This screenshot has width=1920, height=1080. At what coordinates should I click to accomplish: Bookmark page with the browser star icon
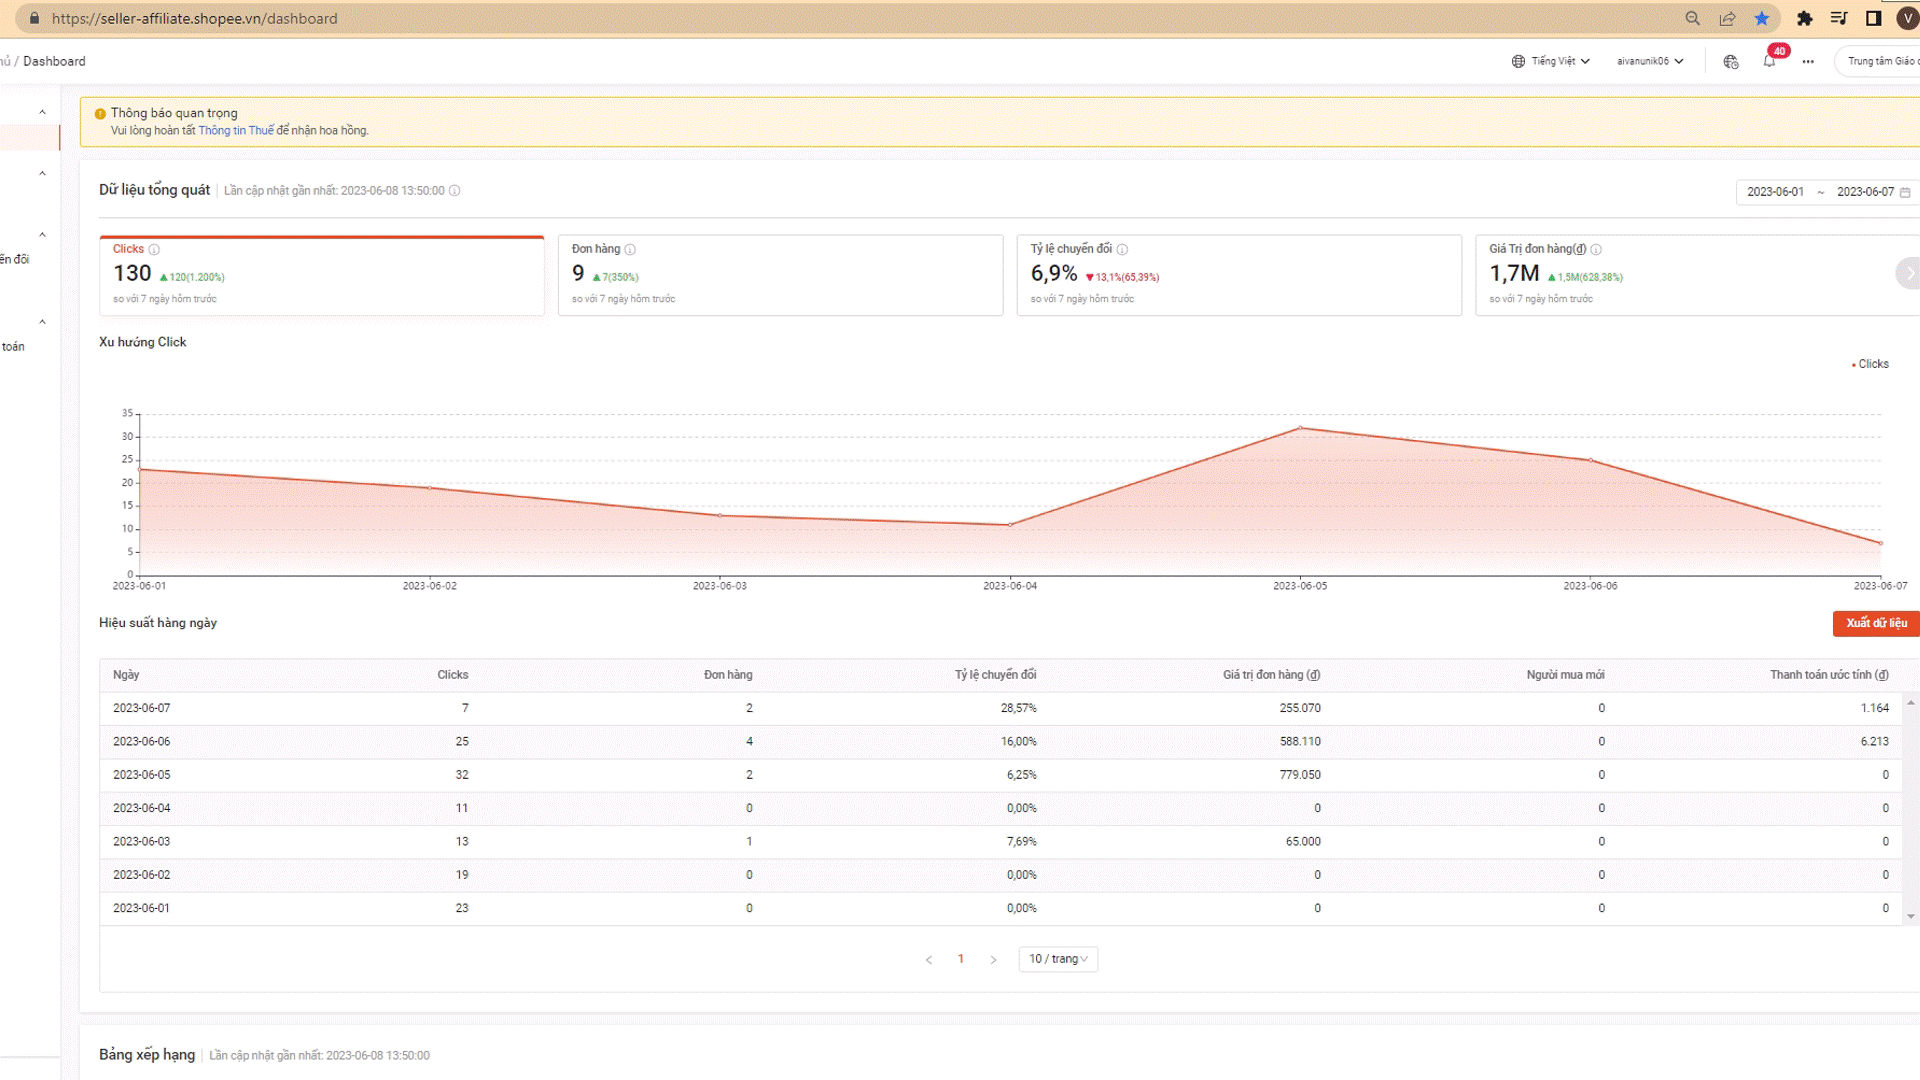click(1762, 18)
